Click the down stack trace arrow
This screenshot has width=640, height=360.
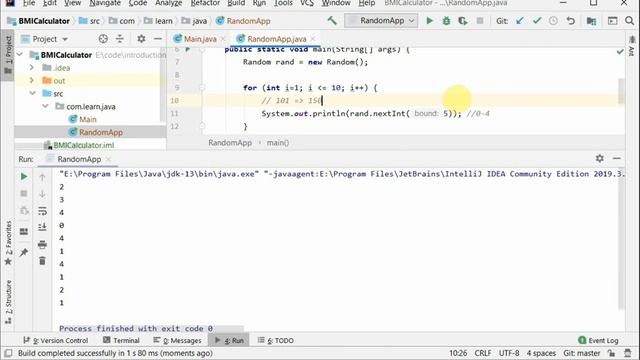click(x=42, y=194)
